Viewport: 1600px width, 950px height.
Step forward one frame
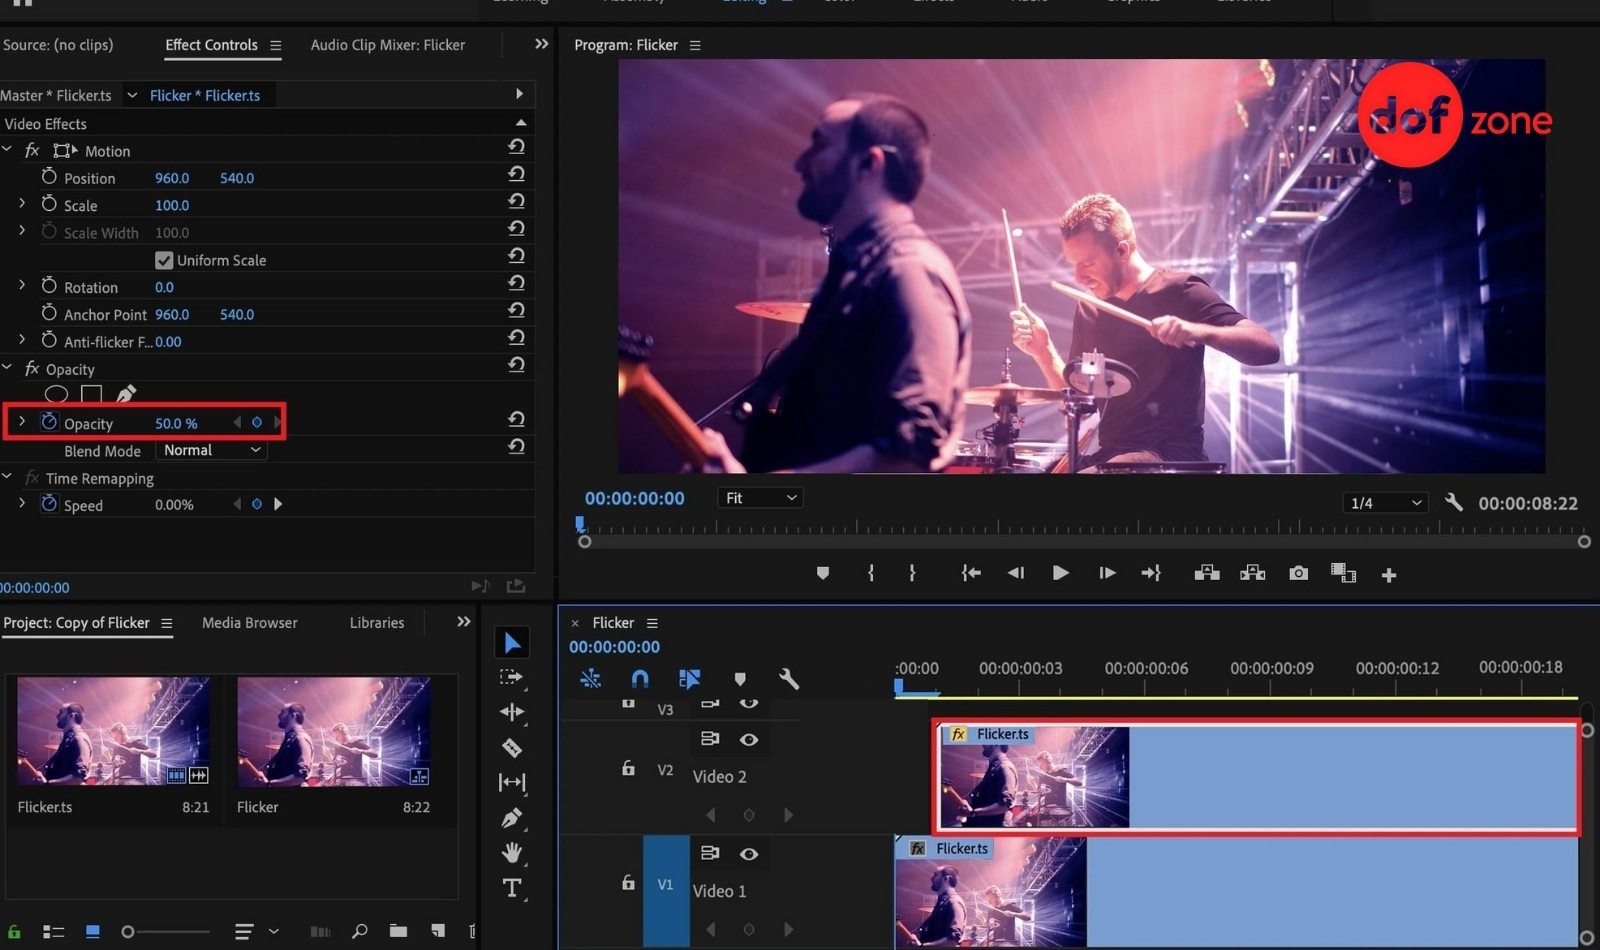point(1106,573)
